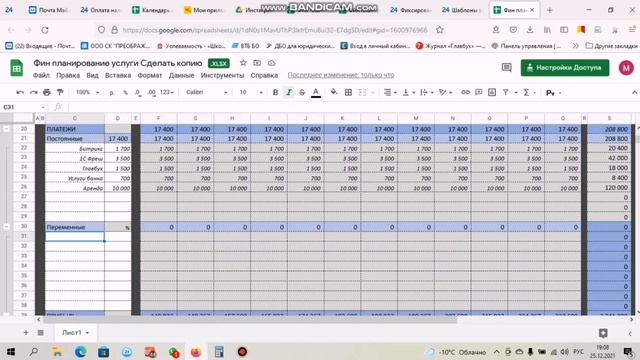Increase decimal places
The height and width of the screenshot is (360, 640).
click(151, 93)
